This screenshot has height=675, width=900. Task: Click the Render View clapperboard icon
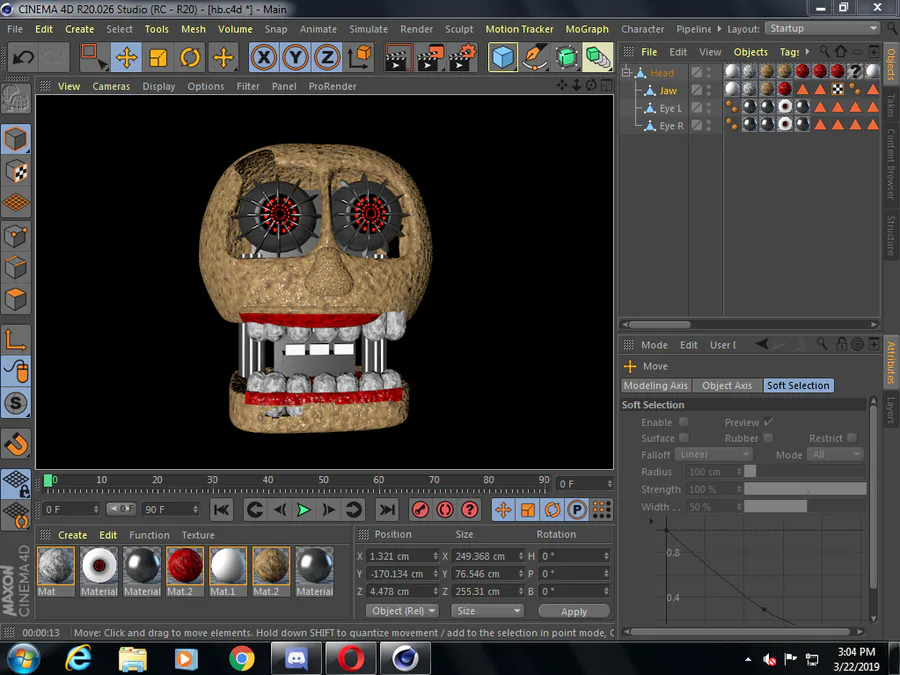pos(398,58)
